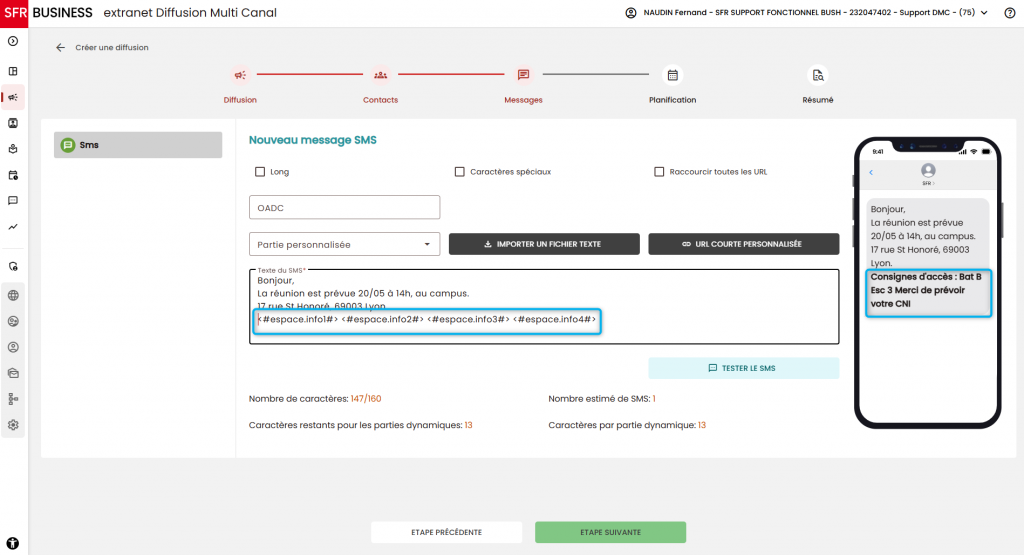
Task: Click inside the Texte du SMS textarea
Action: coord(544,307)
